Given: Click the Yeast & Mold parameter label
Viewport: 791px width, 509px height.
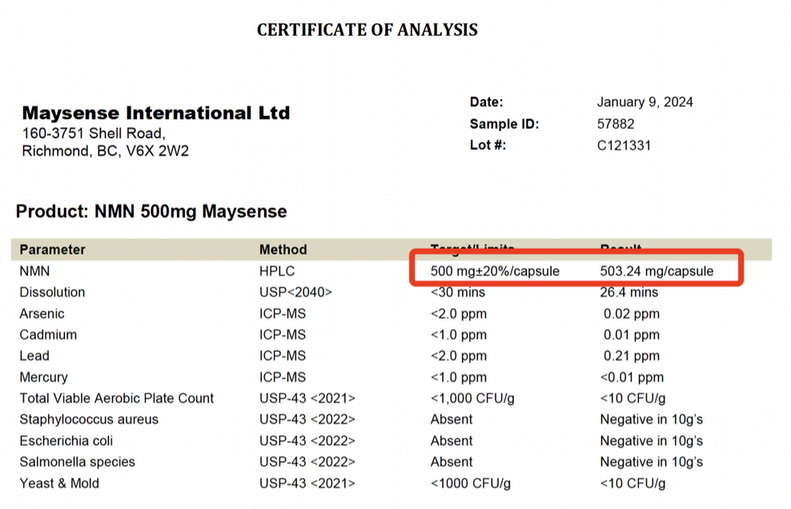Looking at the screenshot, I should click(x=59, y=483).
